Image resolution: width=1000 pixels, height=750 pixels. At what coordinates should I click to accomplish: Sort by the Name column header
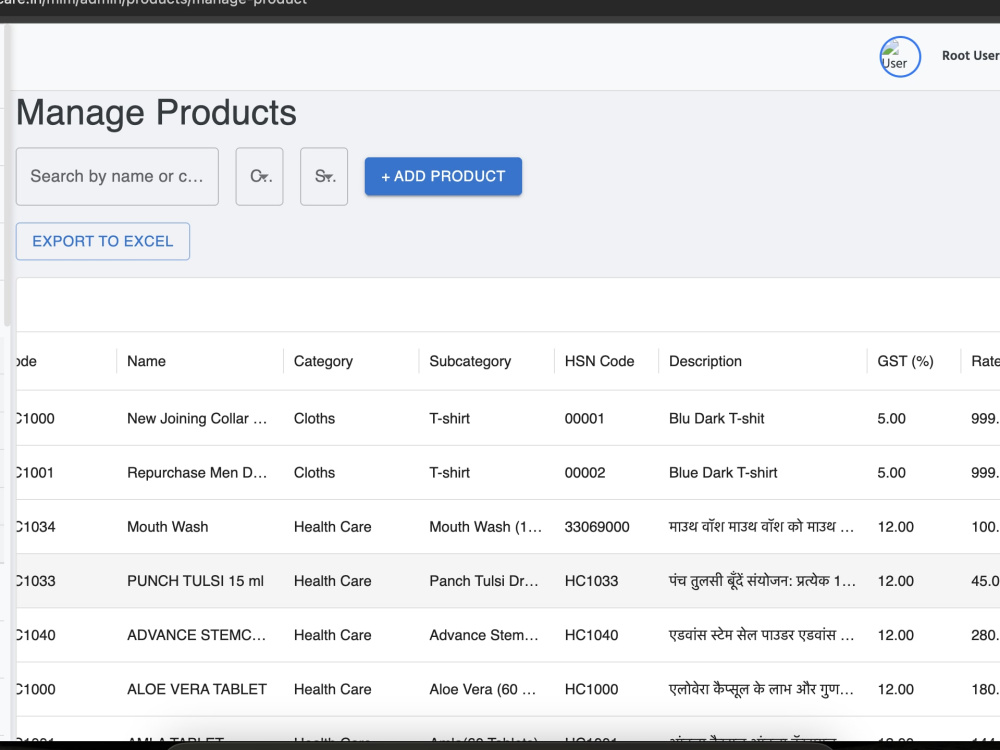click(146, 361)
